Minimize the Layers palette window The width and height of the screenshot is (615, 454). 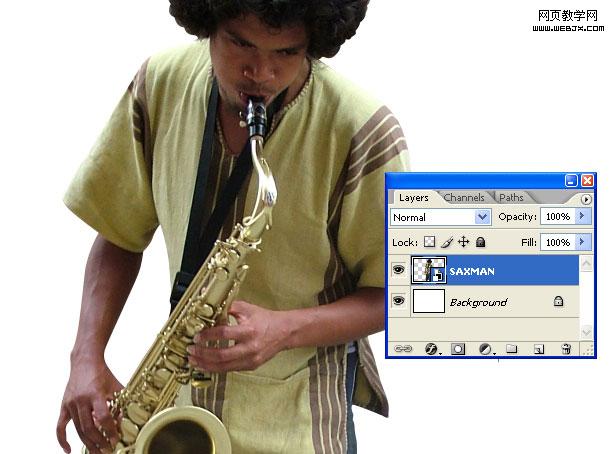click(x=571, y=180)
